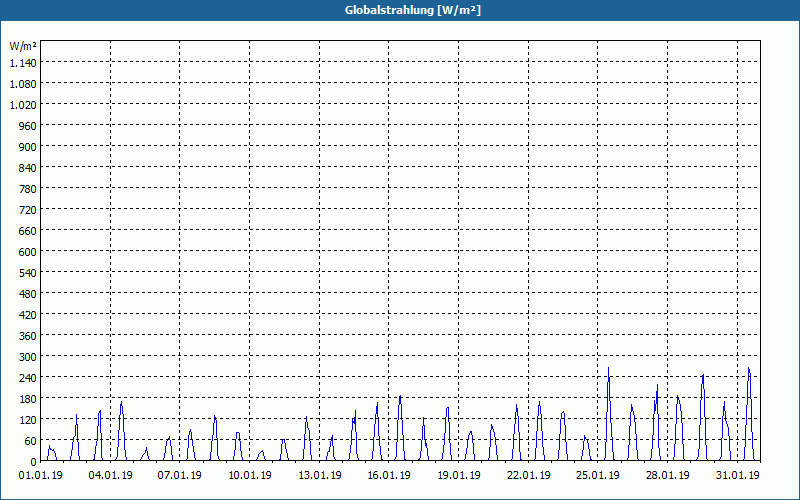This screenshot has height=500, width=800.
Task: Click the 600 y-axis label
Action: [28, 252]
